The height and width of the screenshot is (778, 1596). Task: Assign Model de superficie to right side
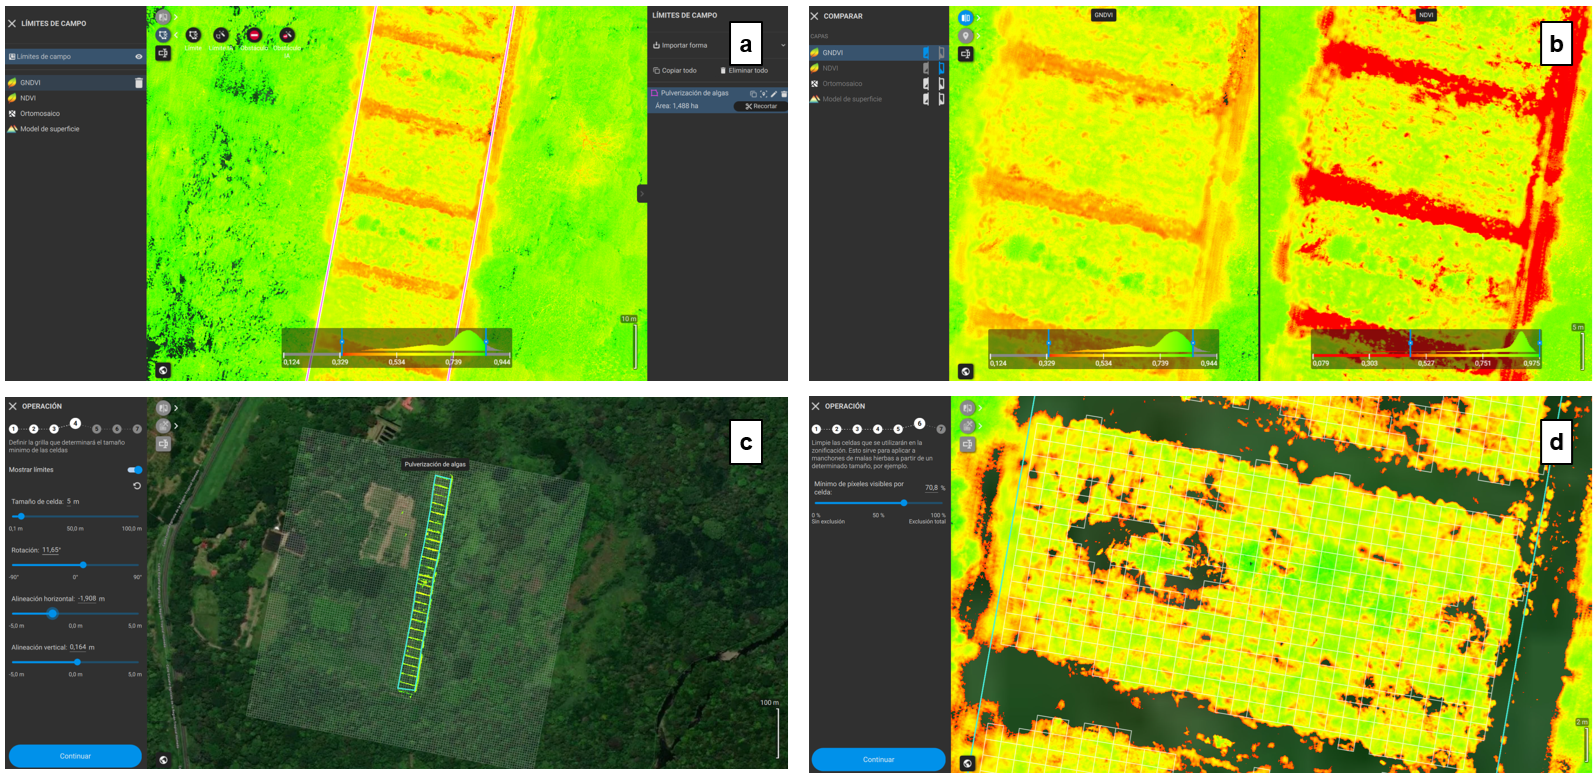[x=941, y=99]
